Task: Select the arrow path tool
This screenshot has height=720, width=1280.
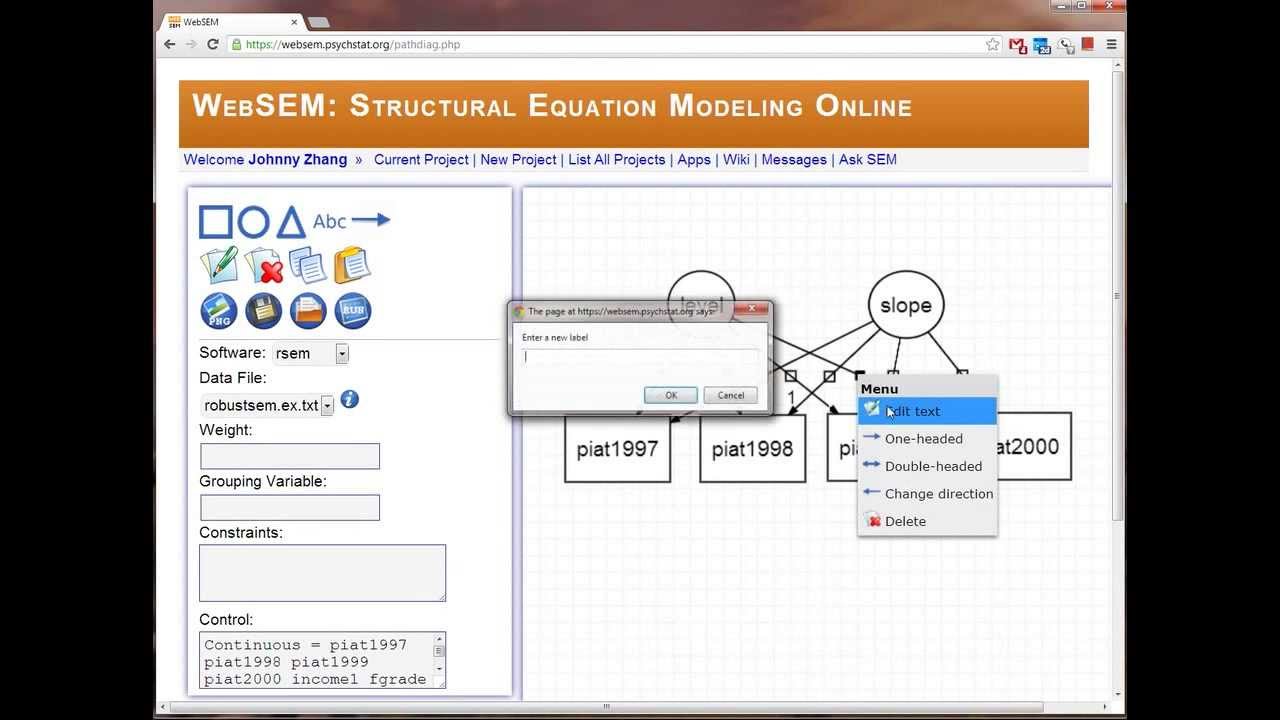Action: click(x=371, y=220)
